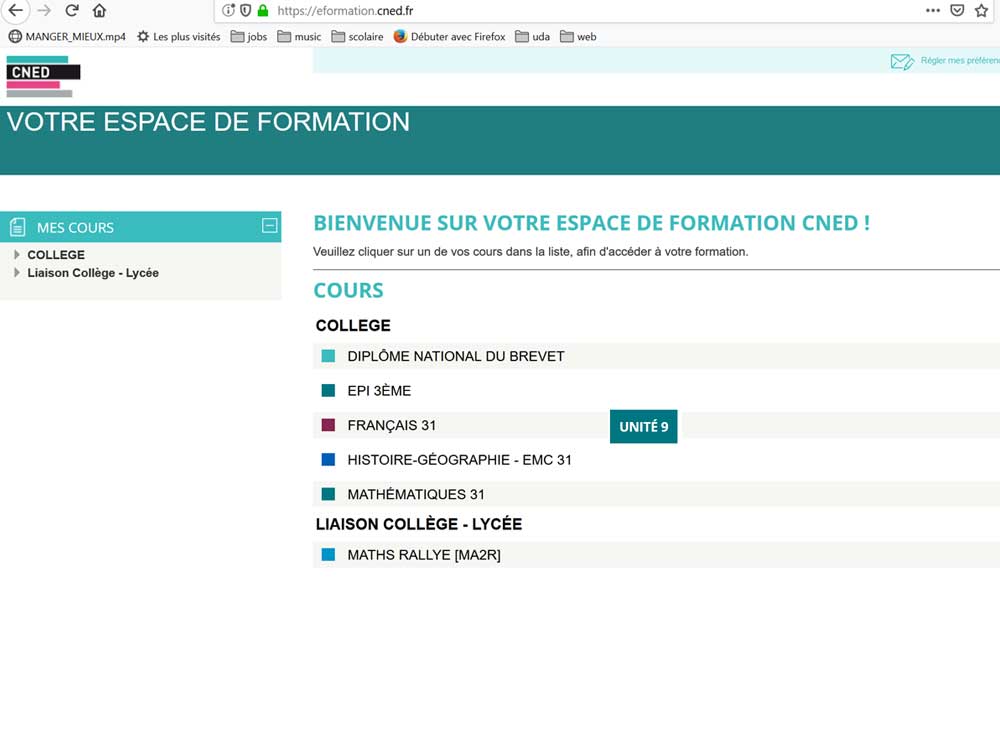
Task: Open the music bookmarks folder
Action: point(299,37)
